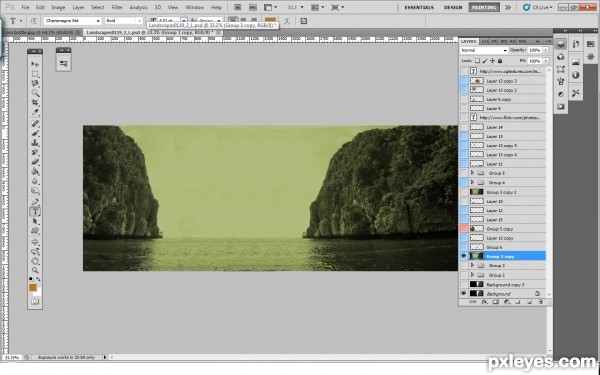Select the Blur tool

(35, 181)
